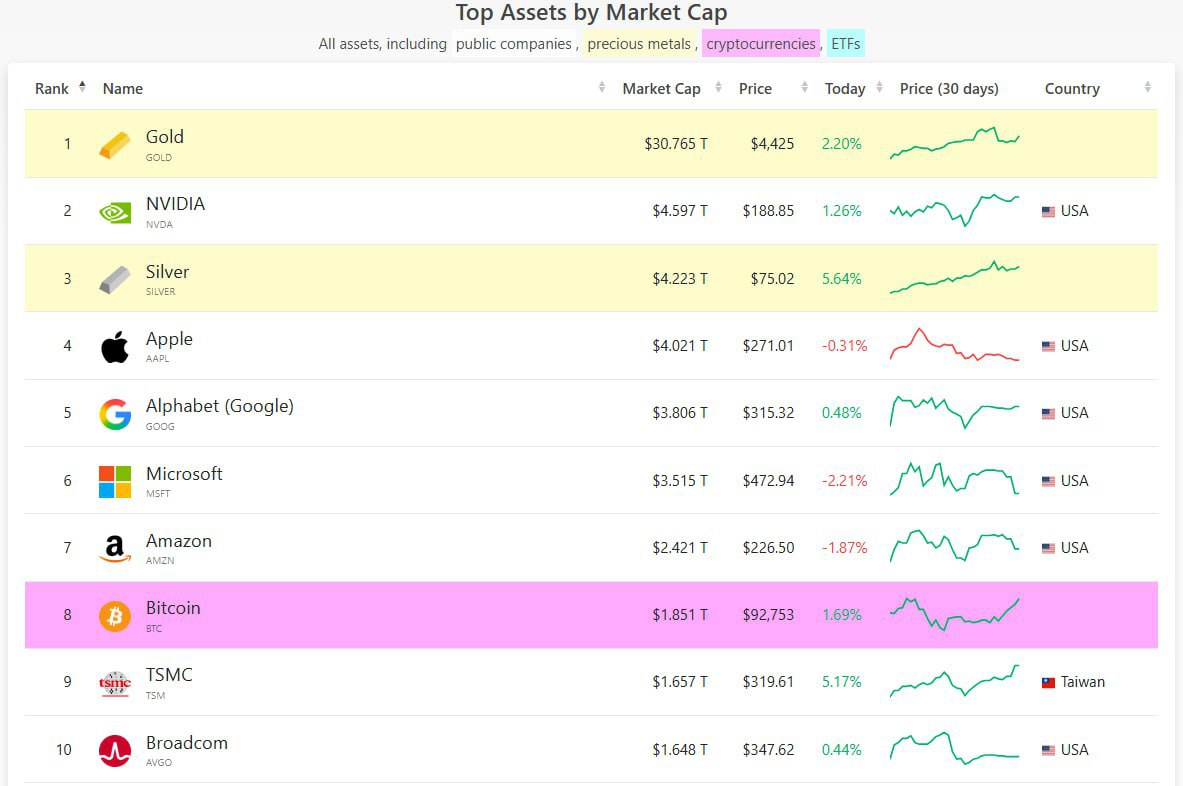The height and width of the screenshot is (786, 1183).
Task: Click the Alphabet Google logo
Action: click(x=115, y=414)
